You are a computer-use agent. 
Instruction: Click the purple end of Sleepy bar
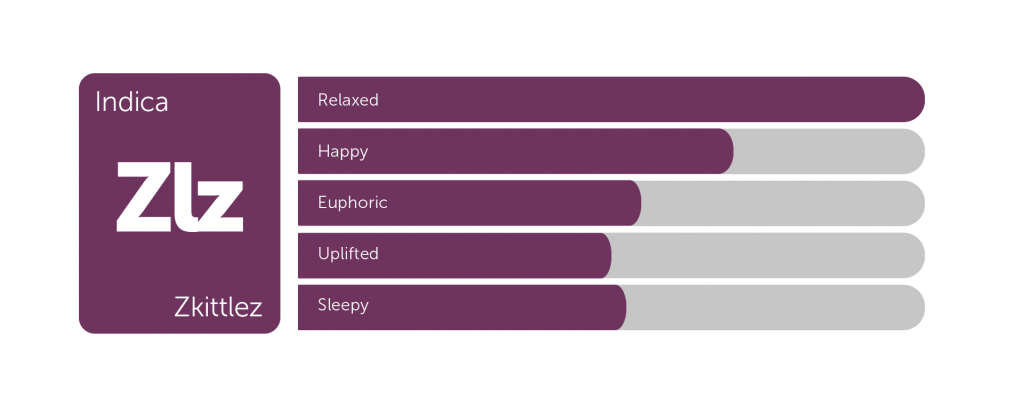pos(615,307)
